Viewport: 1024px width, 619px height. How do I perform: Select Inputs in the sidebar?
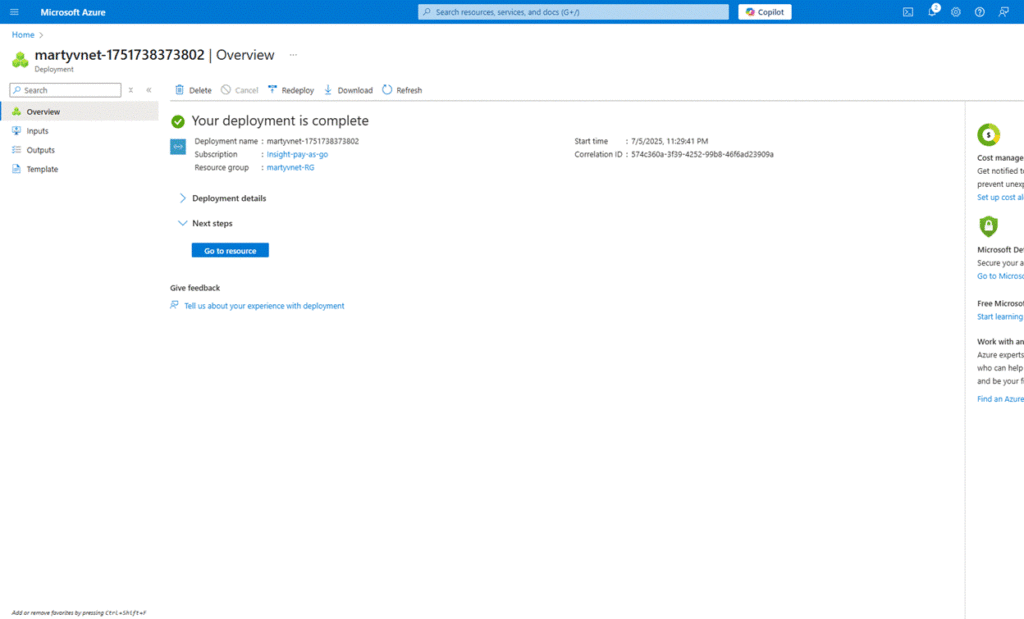click(37, 131)
